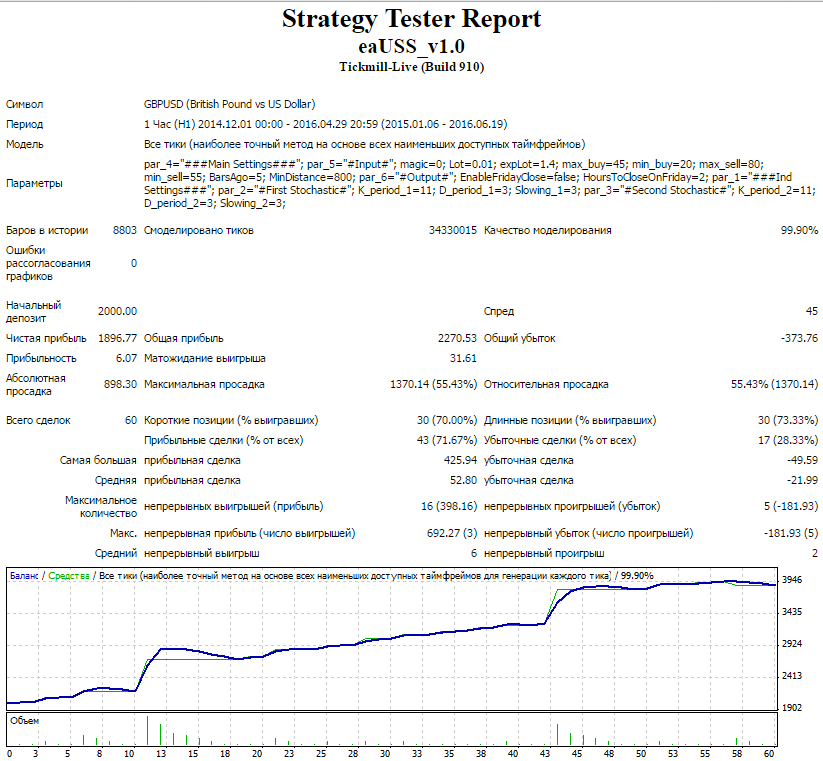Click the Максимальная просадка label
The height and width of the screenshot is (761, 823).
[204, 384]
